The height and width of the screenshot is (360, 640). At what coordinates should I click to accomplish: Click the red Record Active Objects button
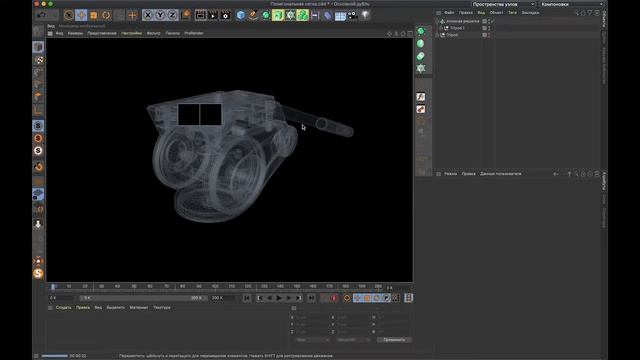pos(334,298)
